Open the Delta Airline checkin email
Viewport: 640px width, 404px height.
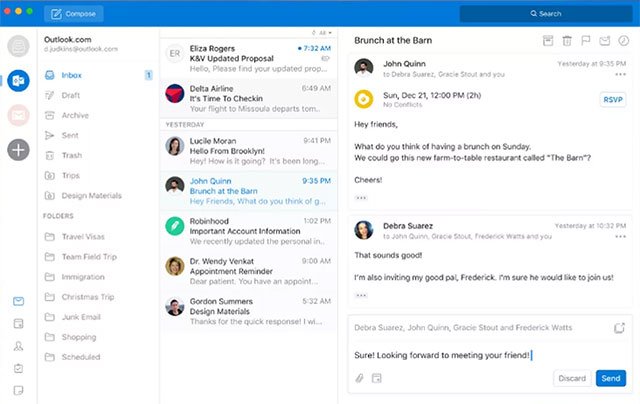pos(249,98)
